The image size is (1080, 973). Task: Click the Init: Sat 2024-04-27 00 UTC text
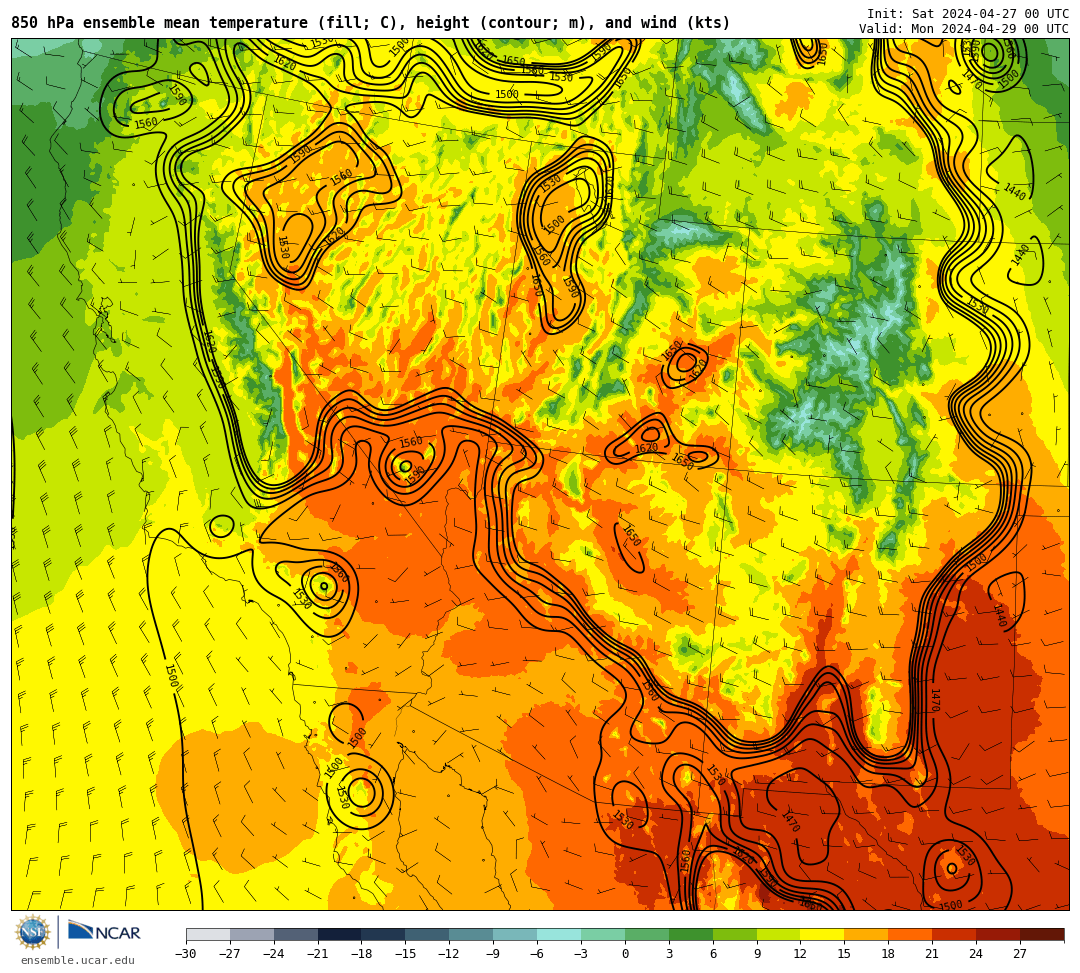[968, 14]
